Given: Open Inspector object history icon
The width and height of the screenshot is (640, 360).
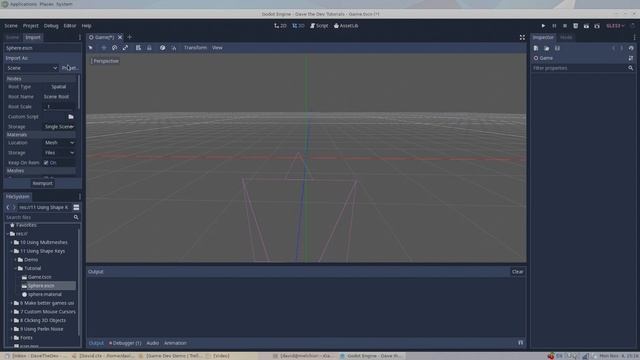Looking at the screenshot, I should click(631, 48).
